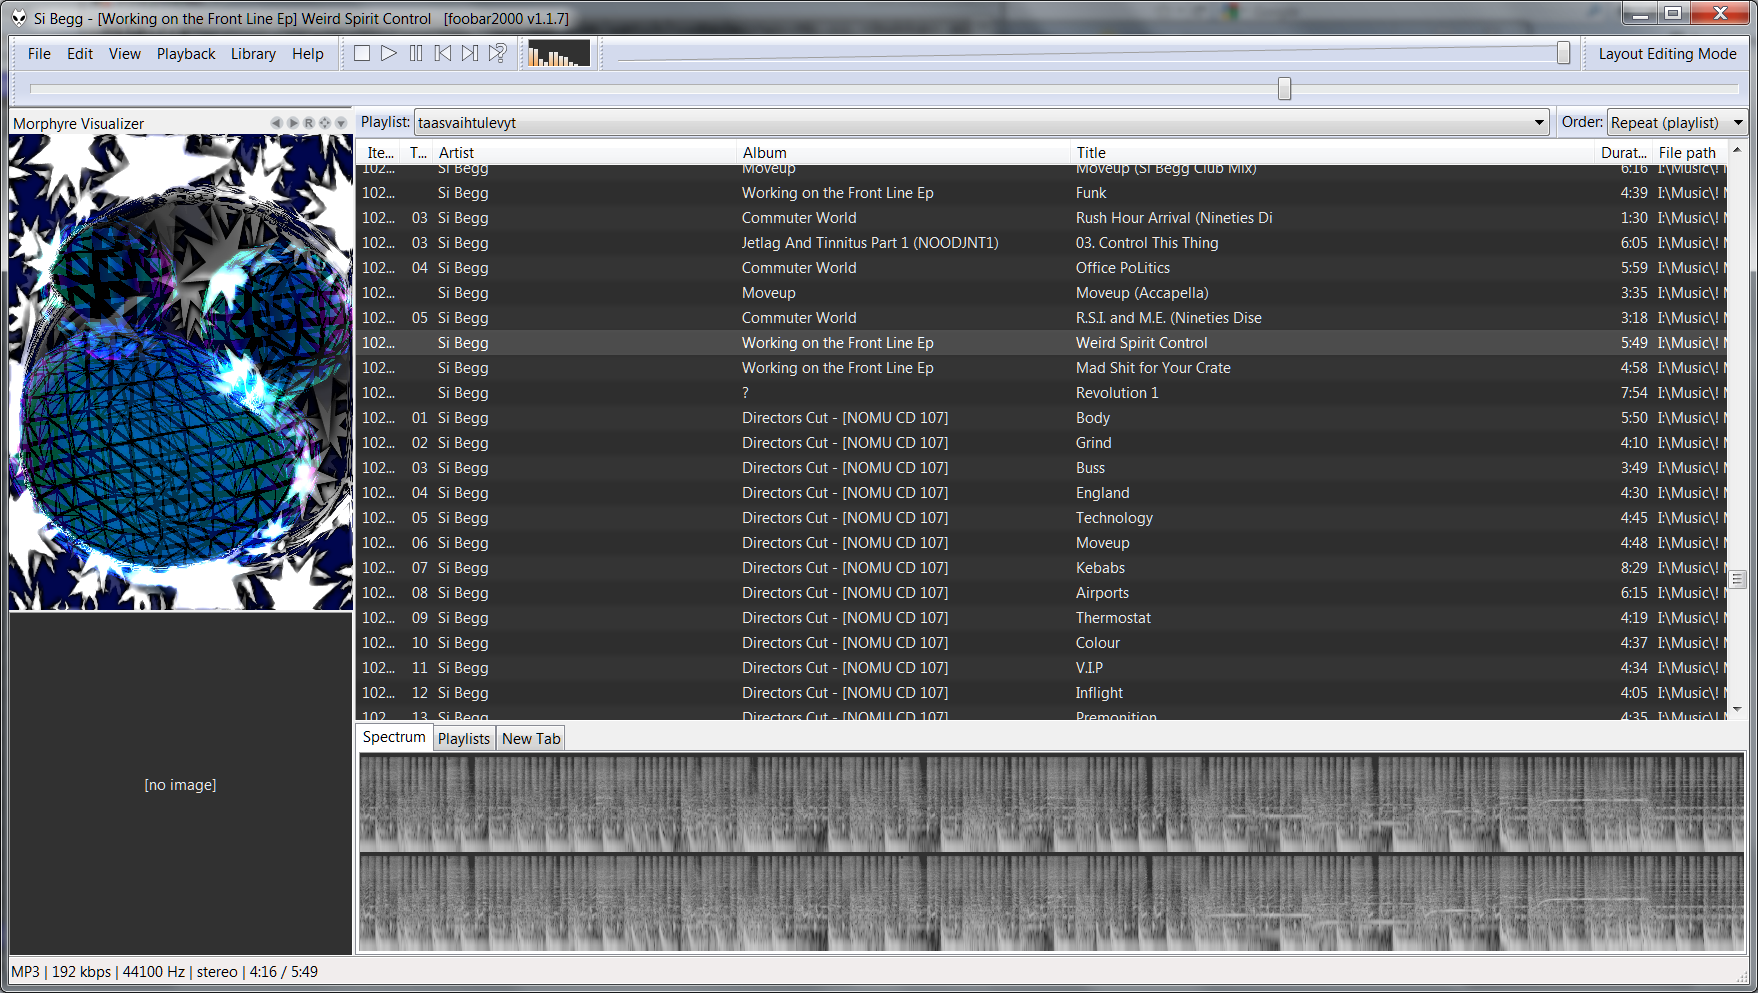
Task: Click the Morphyre Visualizer R button
Action: [x=309, y=123]
